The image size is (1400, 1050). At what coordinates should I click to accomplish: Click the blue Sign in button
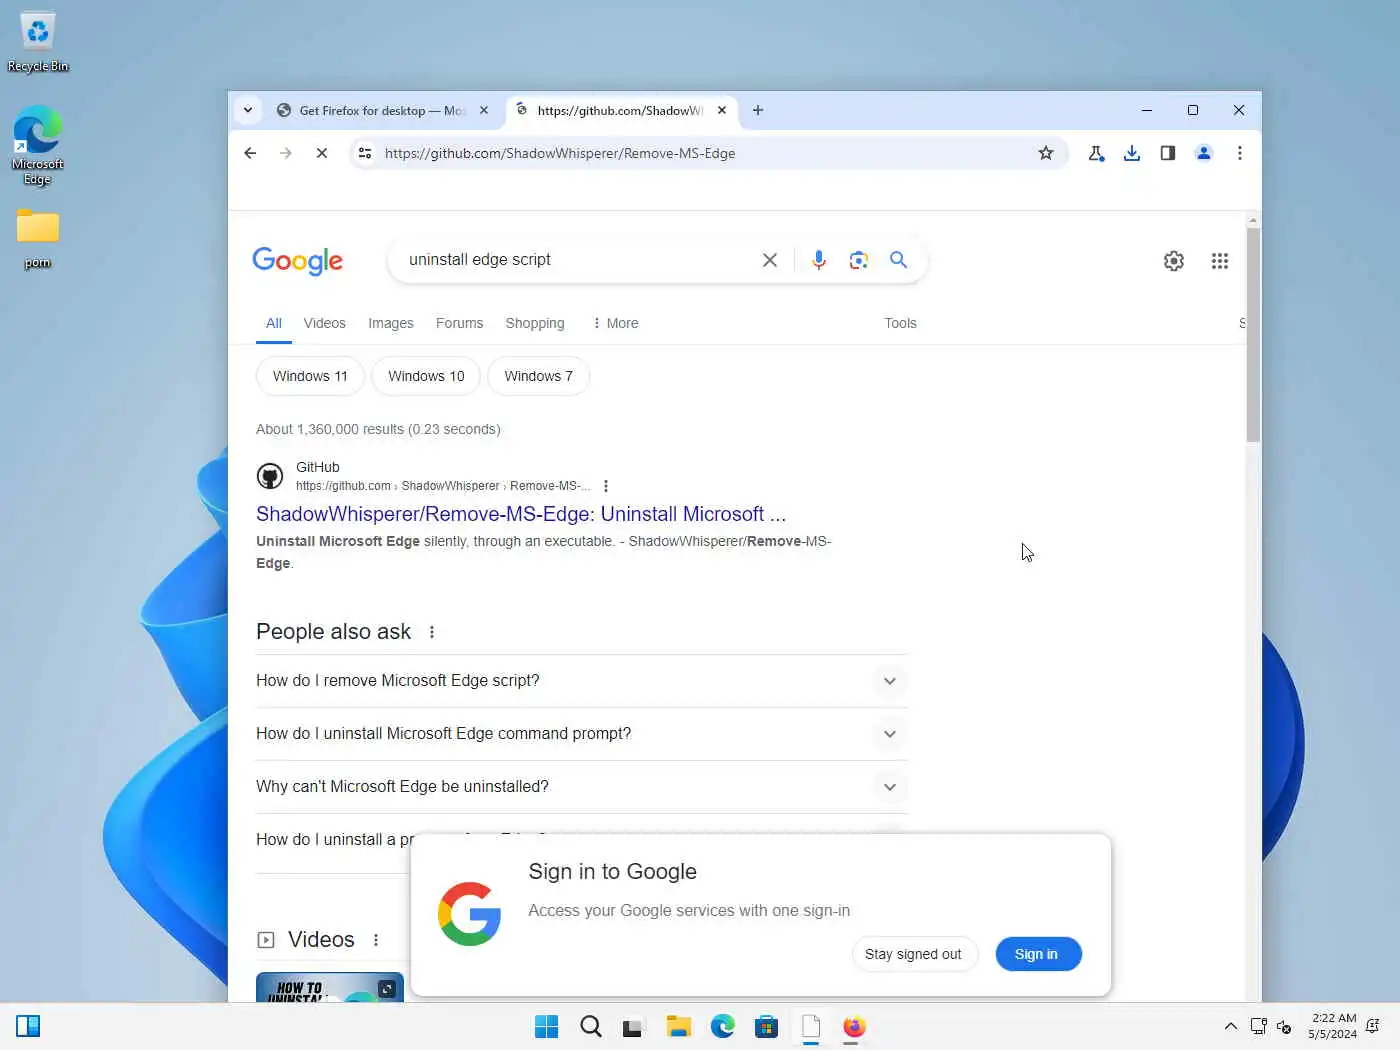[x=1037, y=954]
